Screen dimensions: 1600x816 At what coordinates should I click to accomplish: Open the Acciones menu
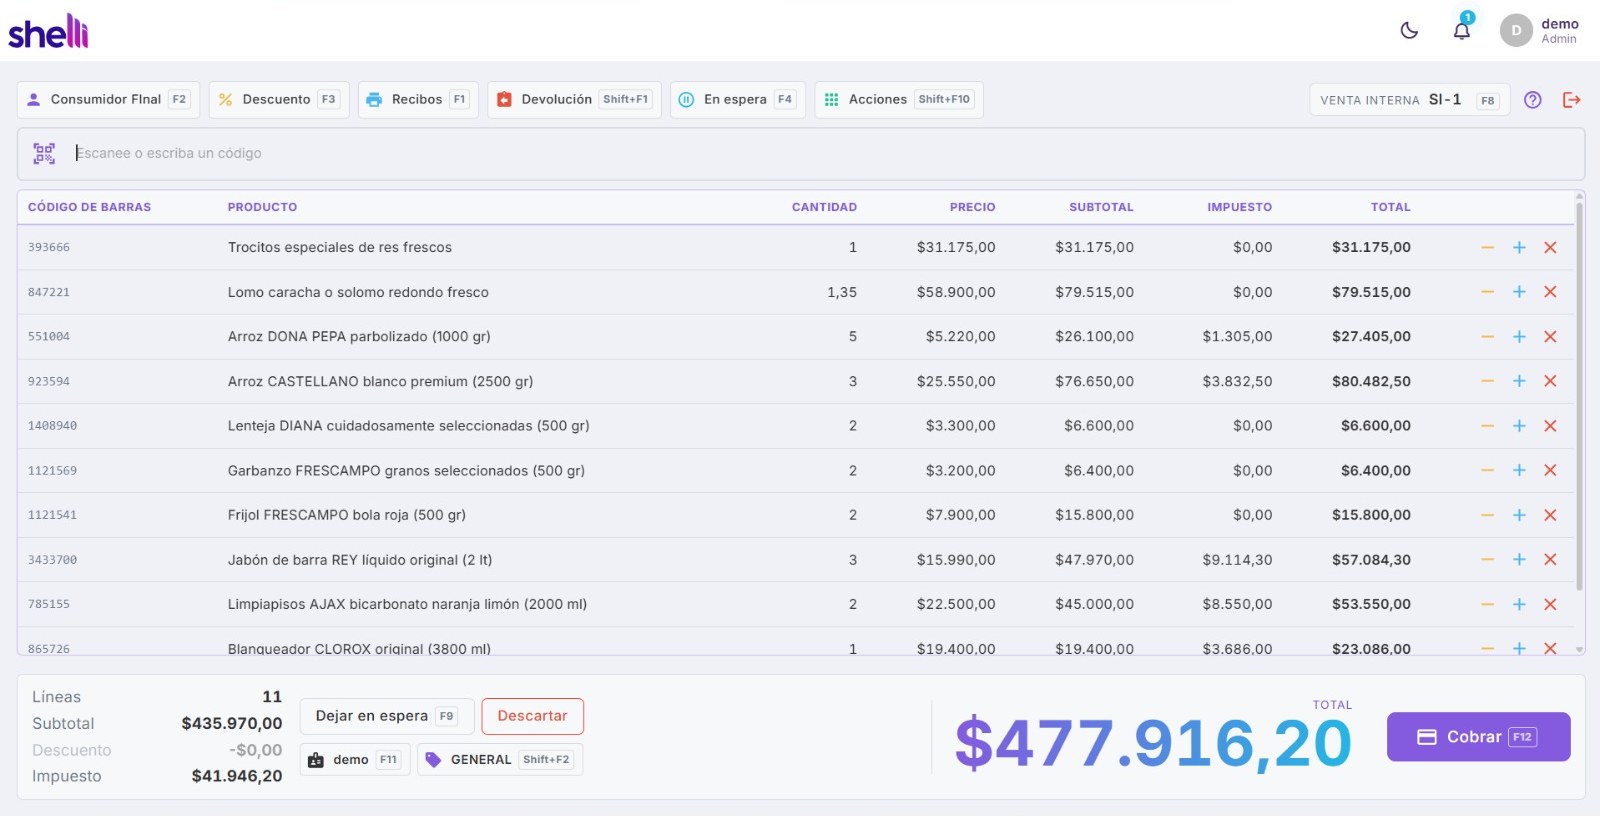coord(898,99)
